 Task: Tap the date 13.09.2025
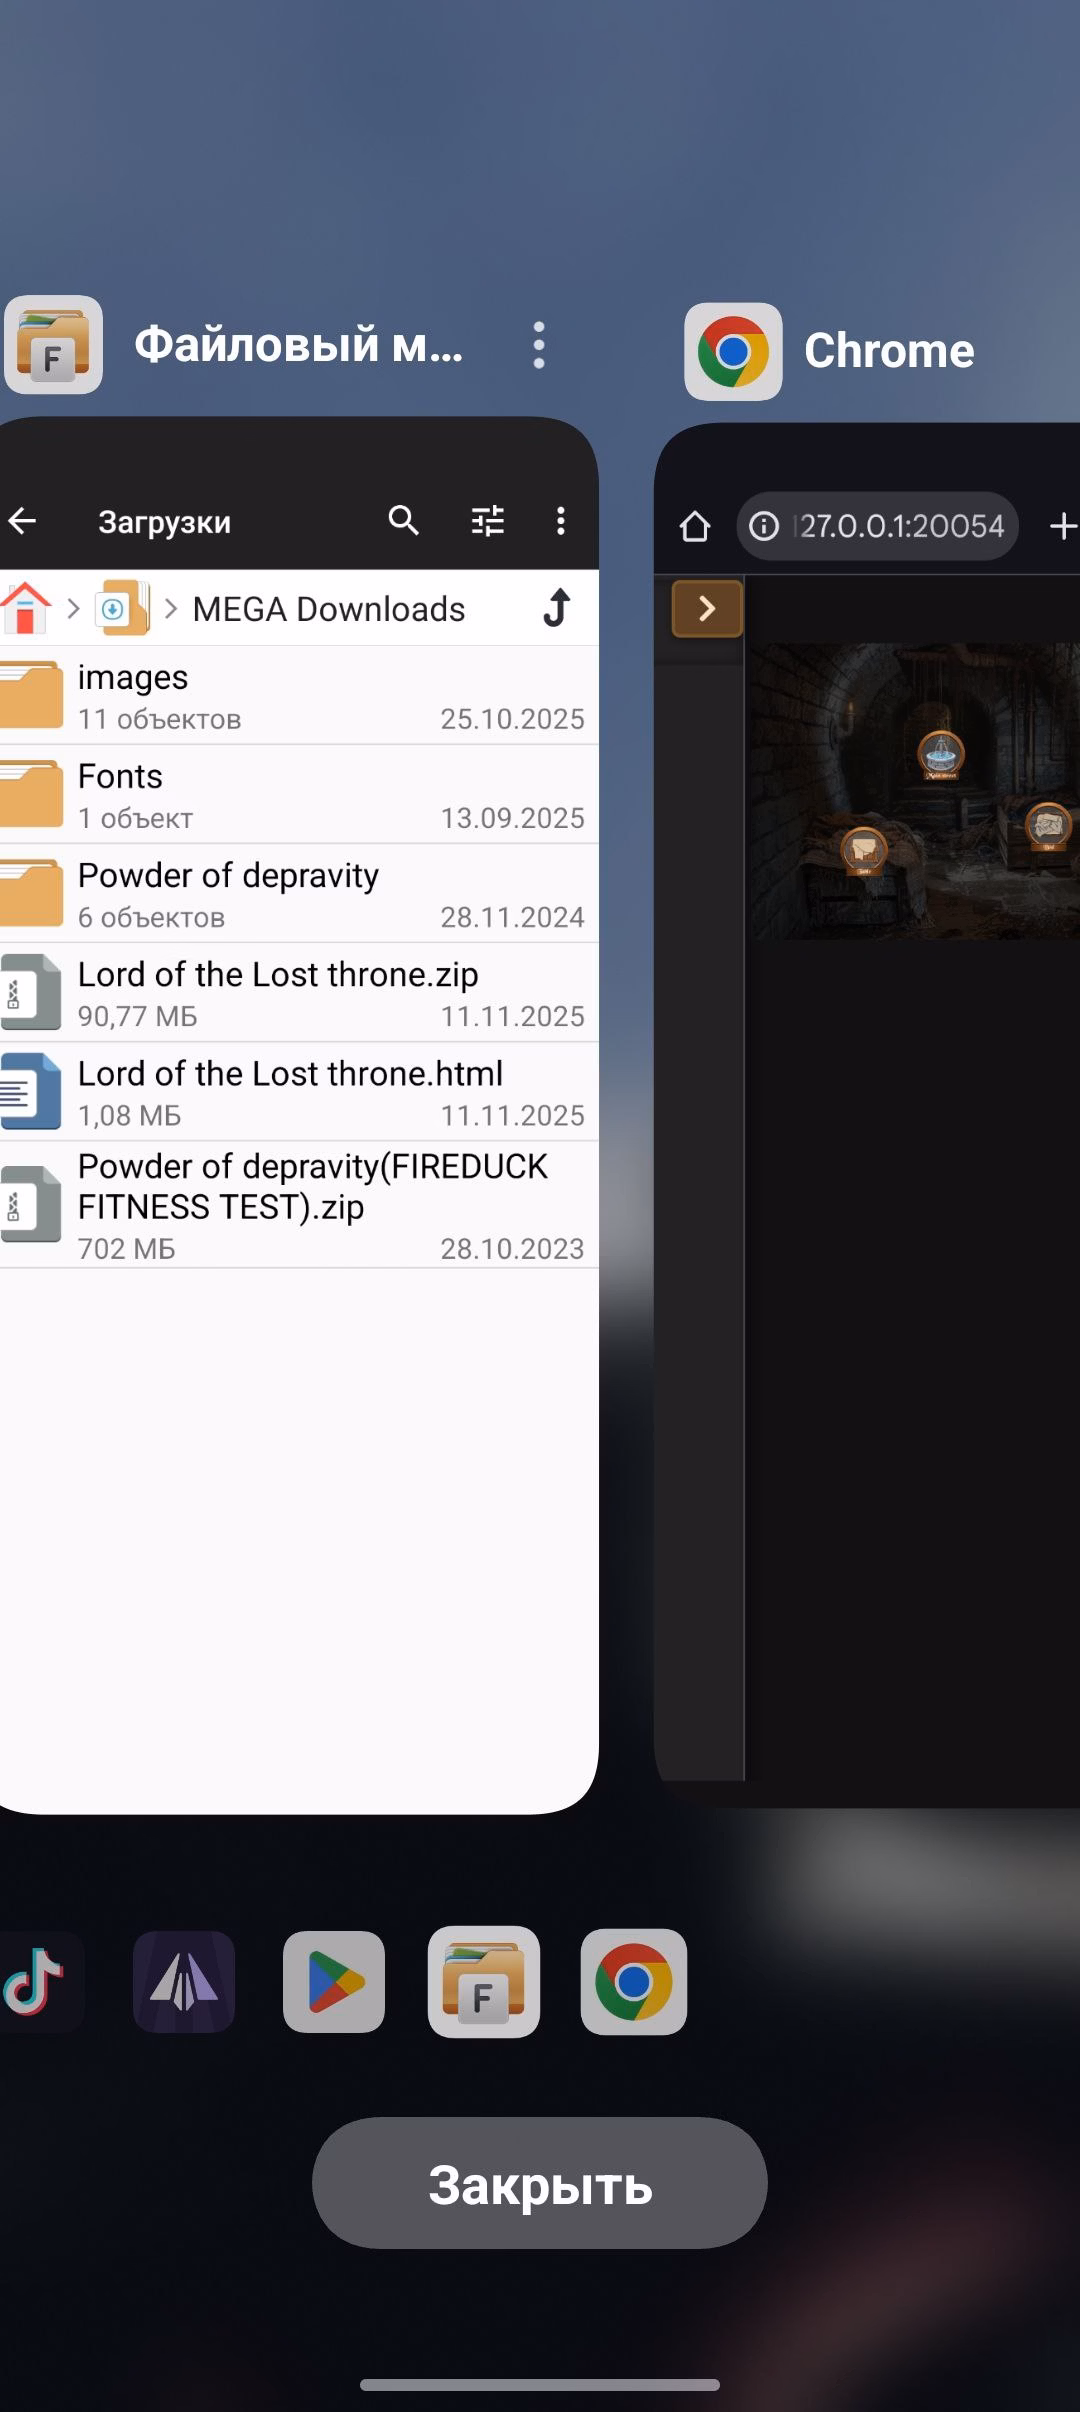[x=512, y=818]
